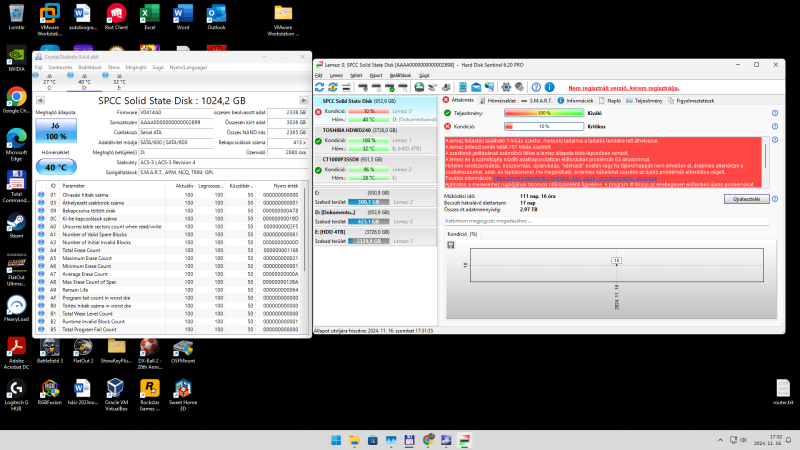
Task: Go to previous disk arrow in CrystalDiskInfo
Action: point(40,101)
